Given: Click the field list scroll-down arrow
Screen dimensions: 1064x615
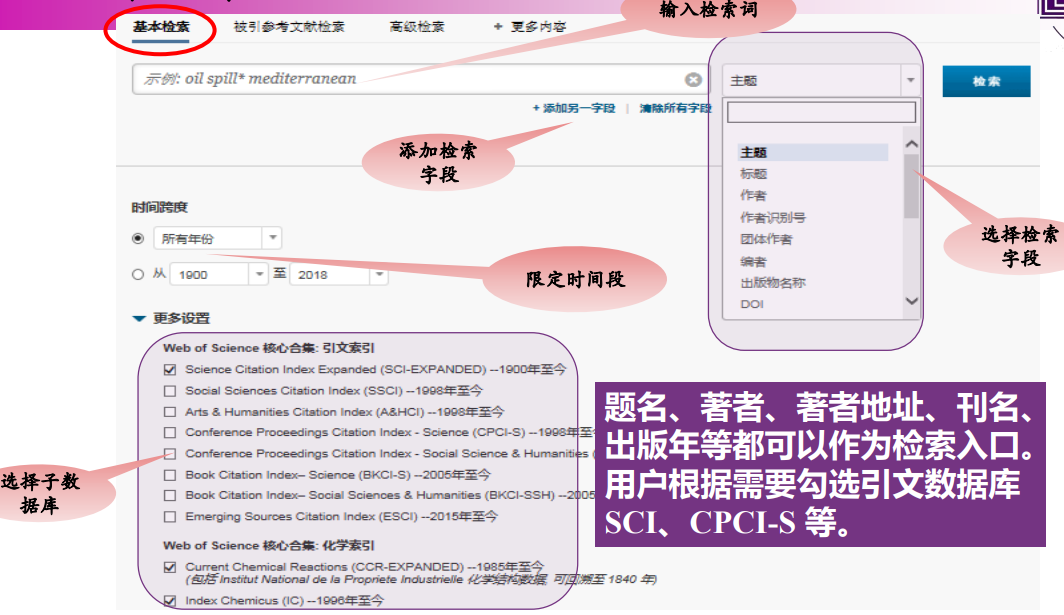Looking at the screenshot, I should (912, 301).
